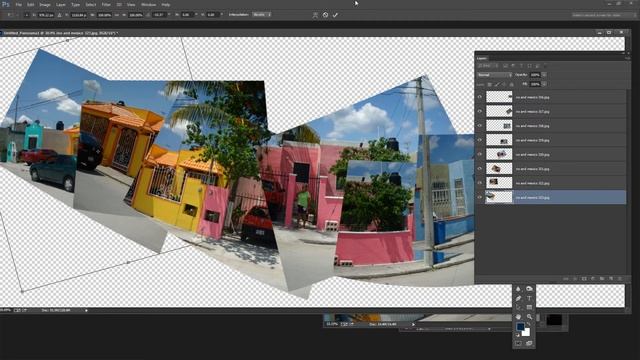640x360 pixels.
Task: Toggle relative positioning triangle in options bar
Action: coord(60,15)
